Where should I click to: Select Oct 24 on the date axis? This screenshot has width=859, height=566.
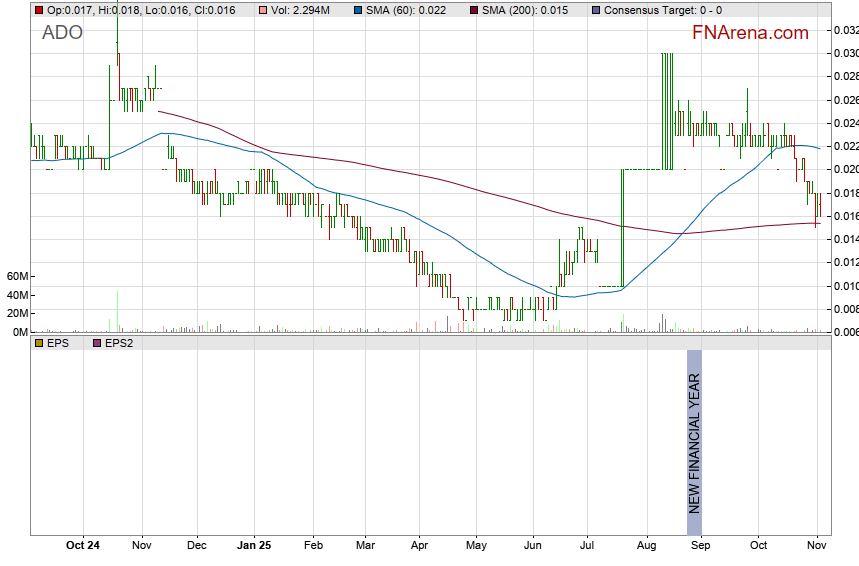(83, 546)
